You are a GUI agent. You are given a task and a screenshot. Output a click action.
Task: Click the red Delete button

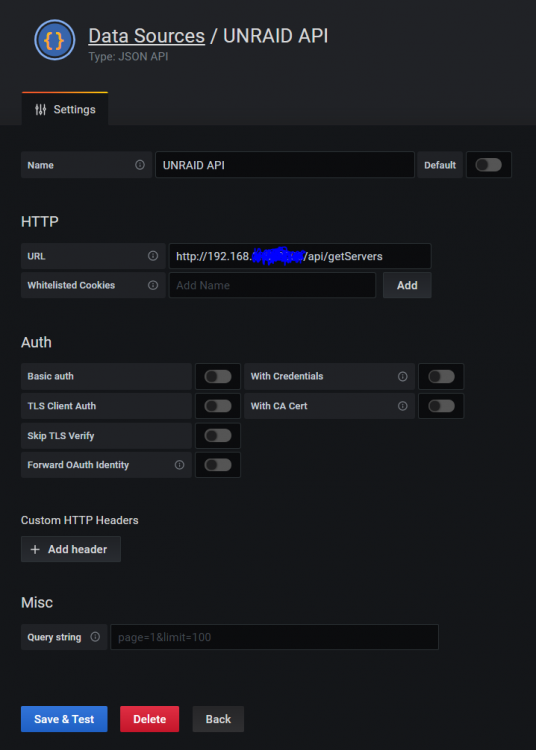(x=150, y=719)
